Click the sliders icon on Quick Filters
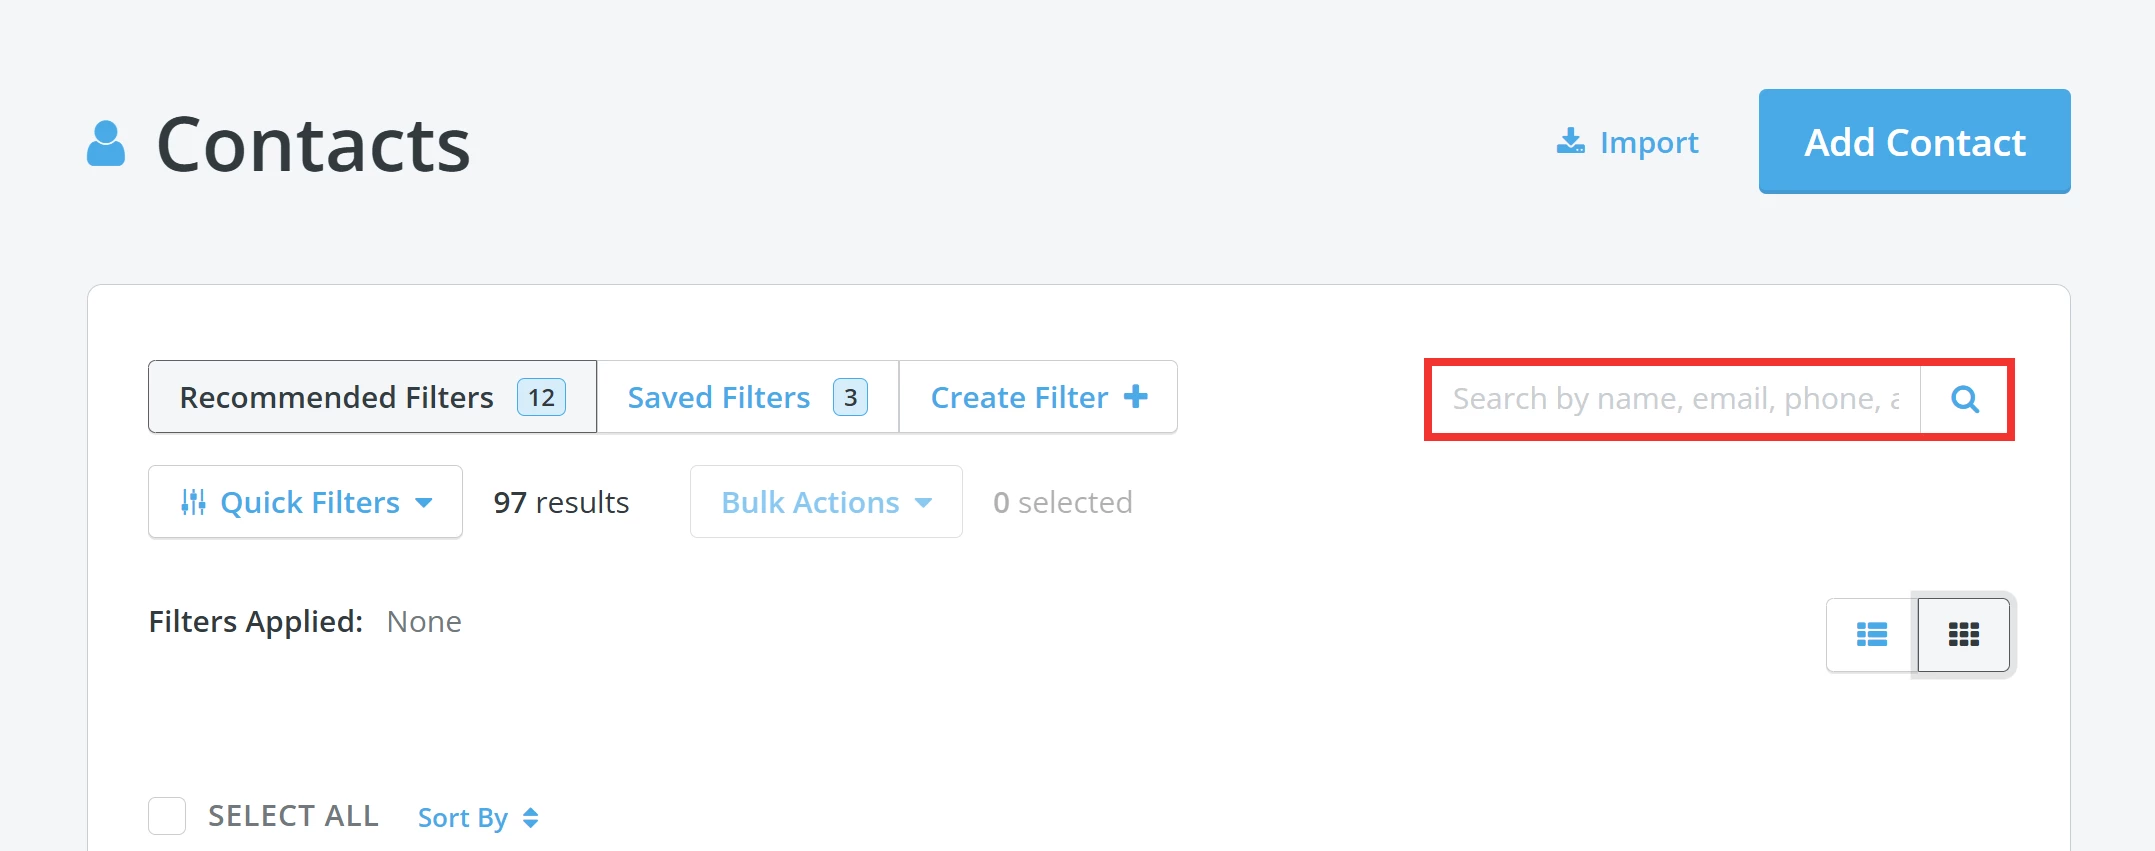 click(x=194, y=501)
